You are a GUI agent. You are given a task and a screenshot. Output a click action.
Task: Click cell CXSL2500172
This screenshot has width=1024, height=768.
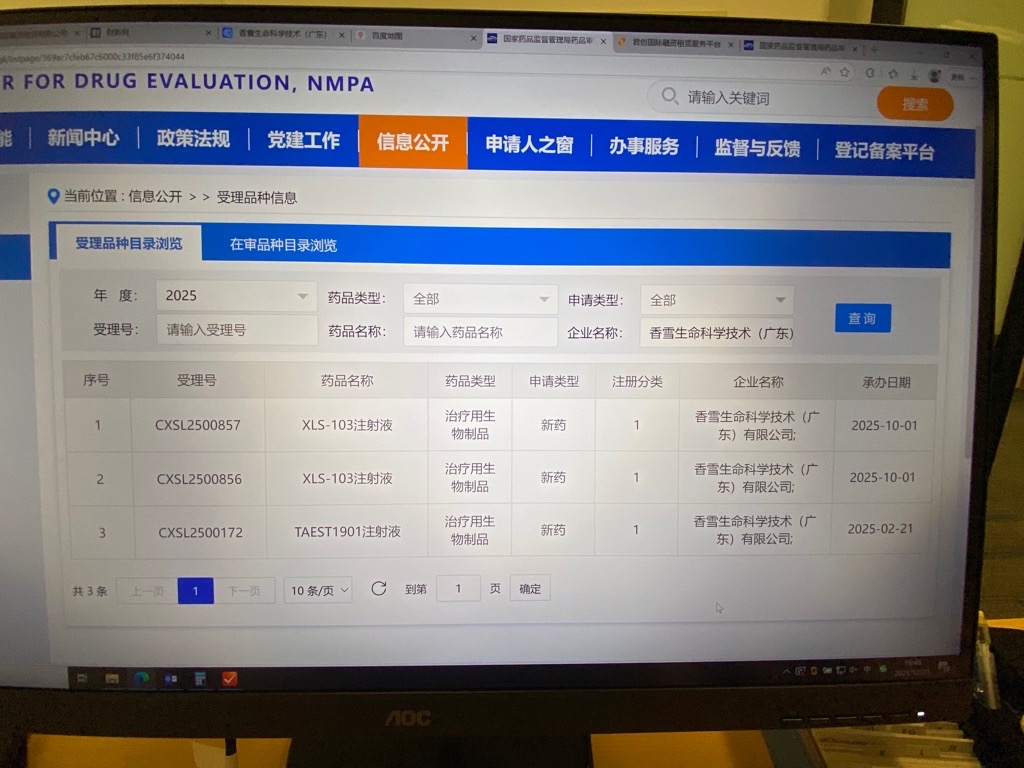[200, 532]
